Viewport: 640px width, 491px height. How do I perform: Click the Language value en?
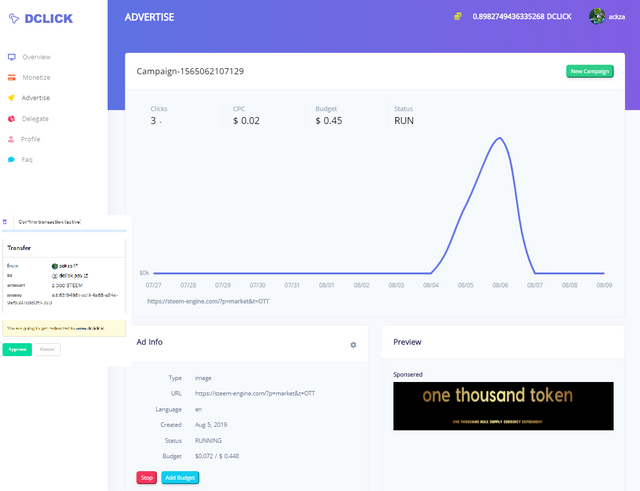[x=198, y=409]
